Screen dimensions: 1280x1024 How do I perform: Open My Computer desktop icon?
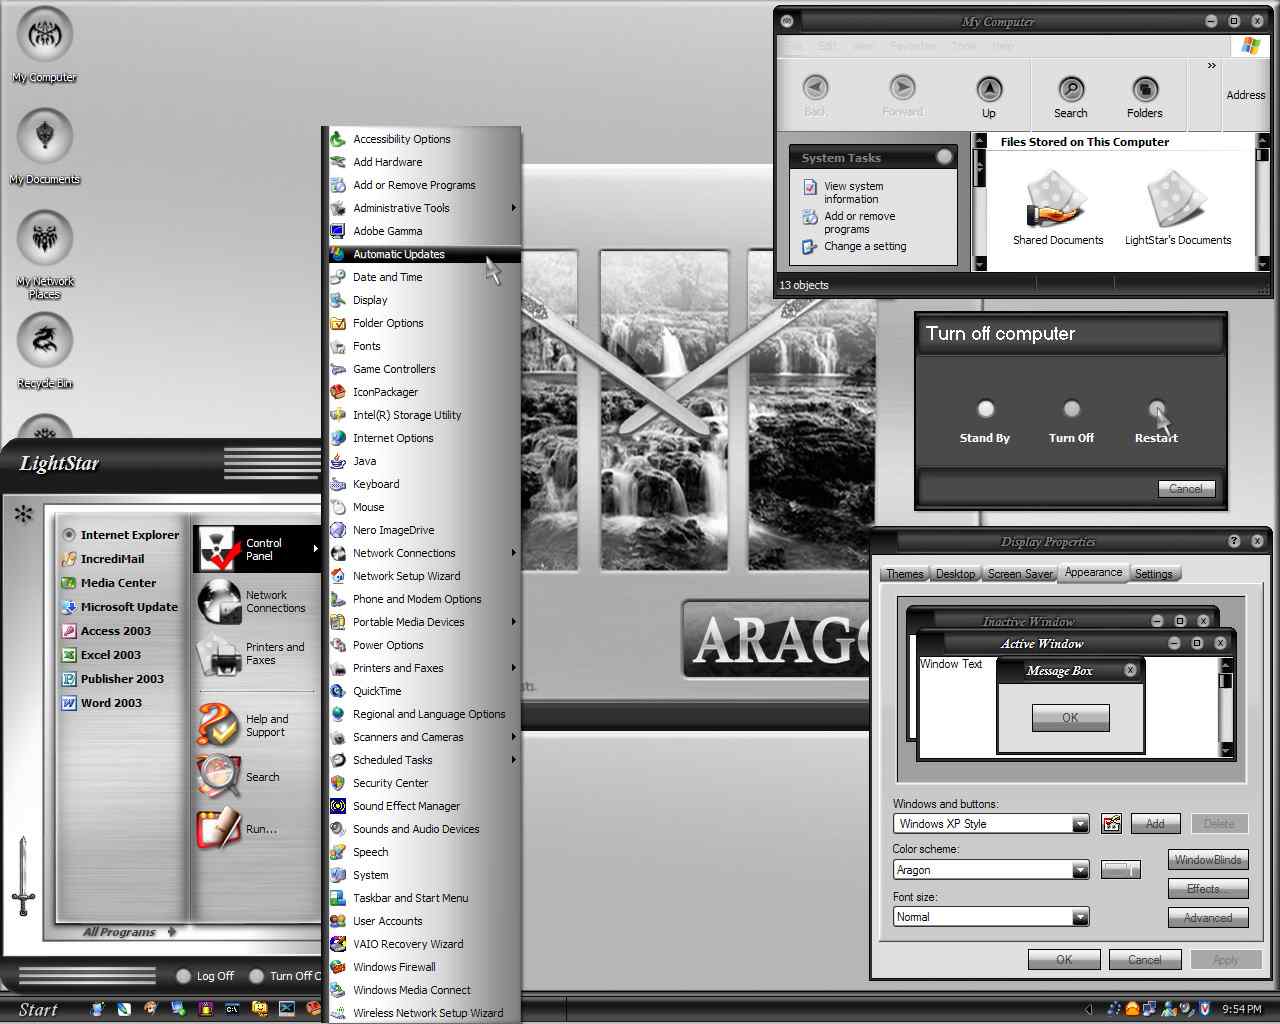[x=44, y=36]
